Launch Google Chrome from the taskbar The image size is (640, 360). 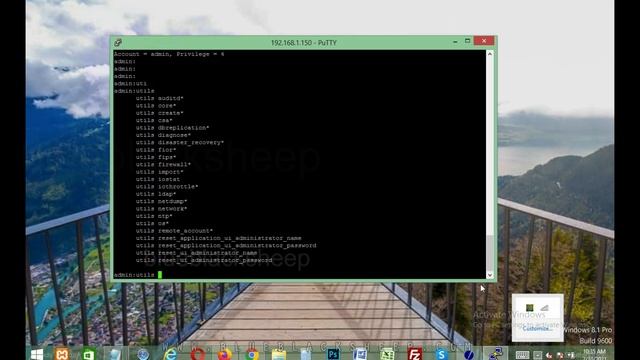click(252, 354)
